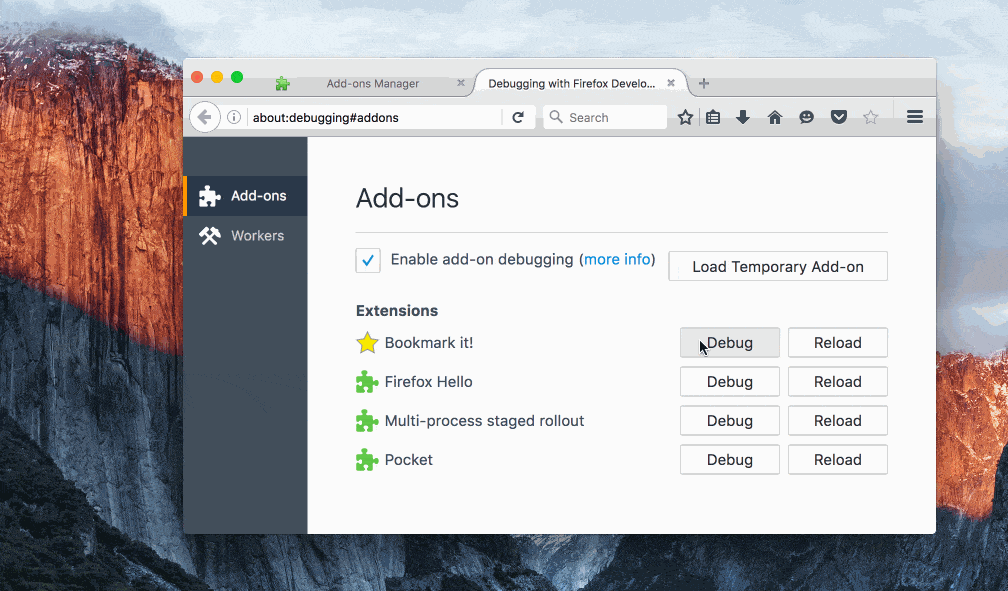Image resolution: width=1008 pixels, height=591 pixels.
Task: Close the Debugging with Firefox tab
Action: point(671,83)
